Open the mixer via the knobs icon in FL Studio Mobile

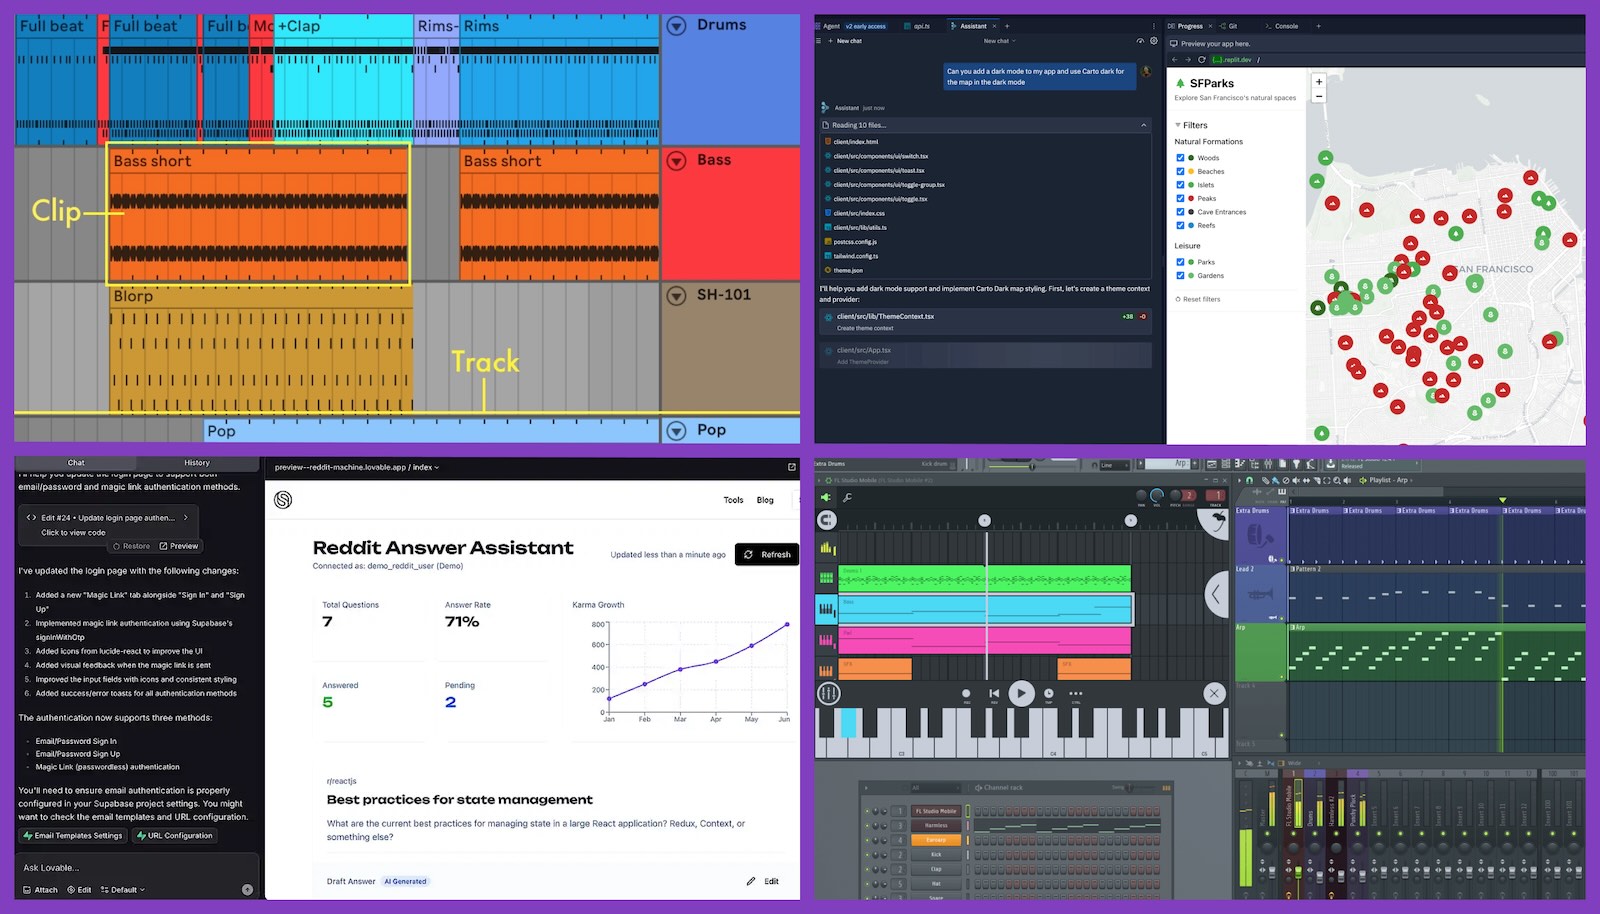point(829,693)
